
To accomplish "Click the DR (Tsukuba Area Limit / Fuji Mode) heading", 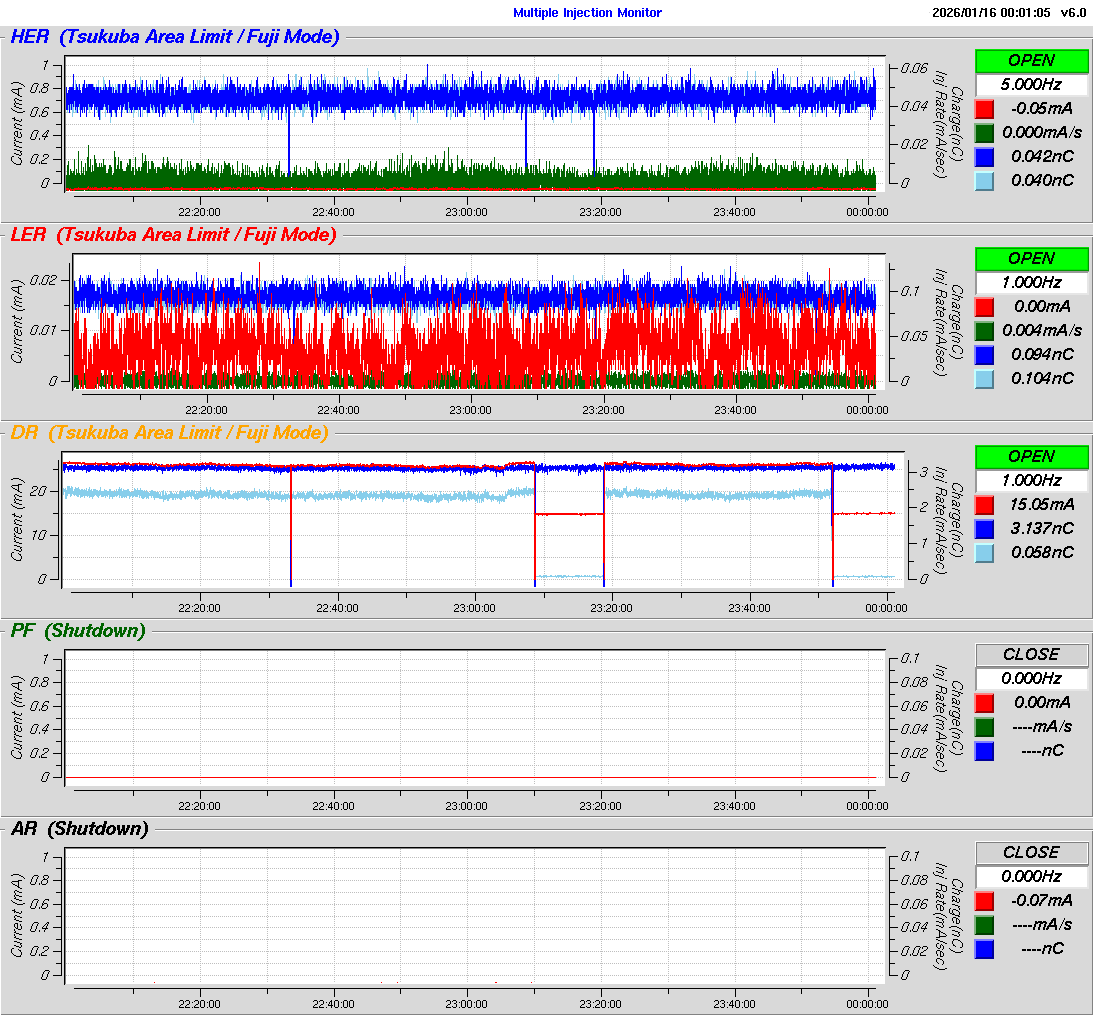I will pos(169,432).
